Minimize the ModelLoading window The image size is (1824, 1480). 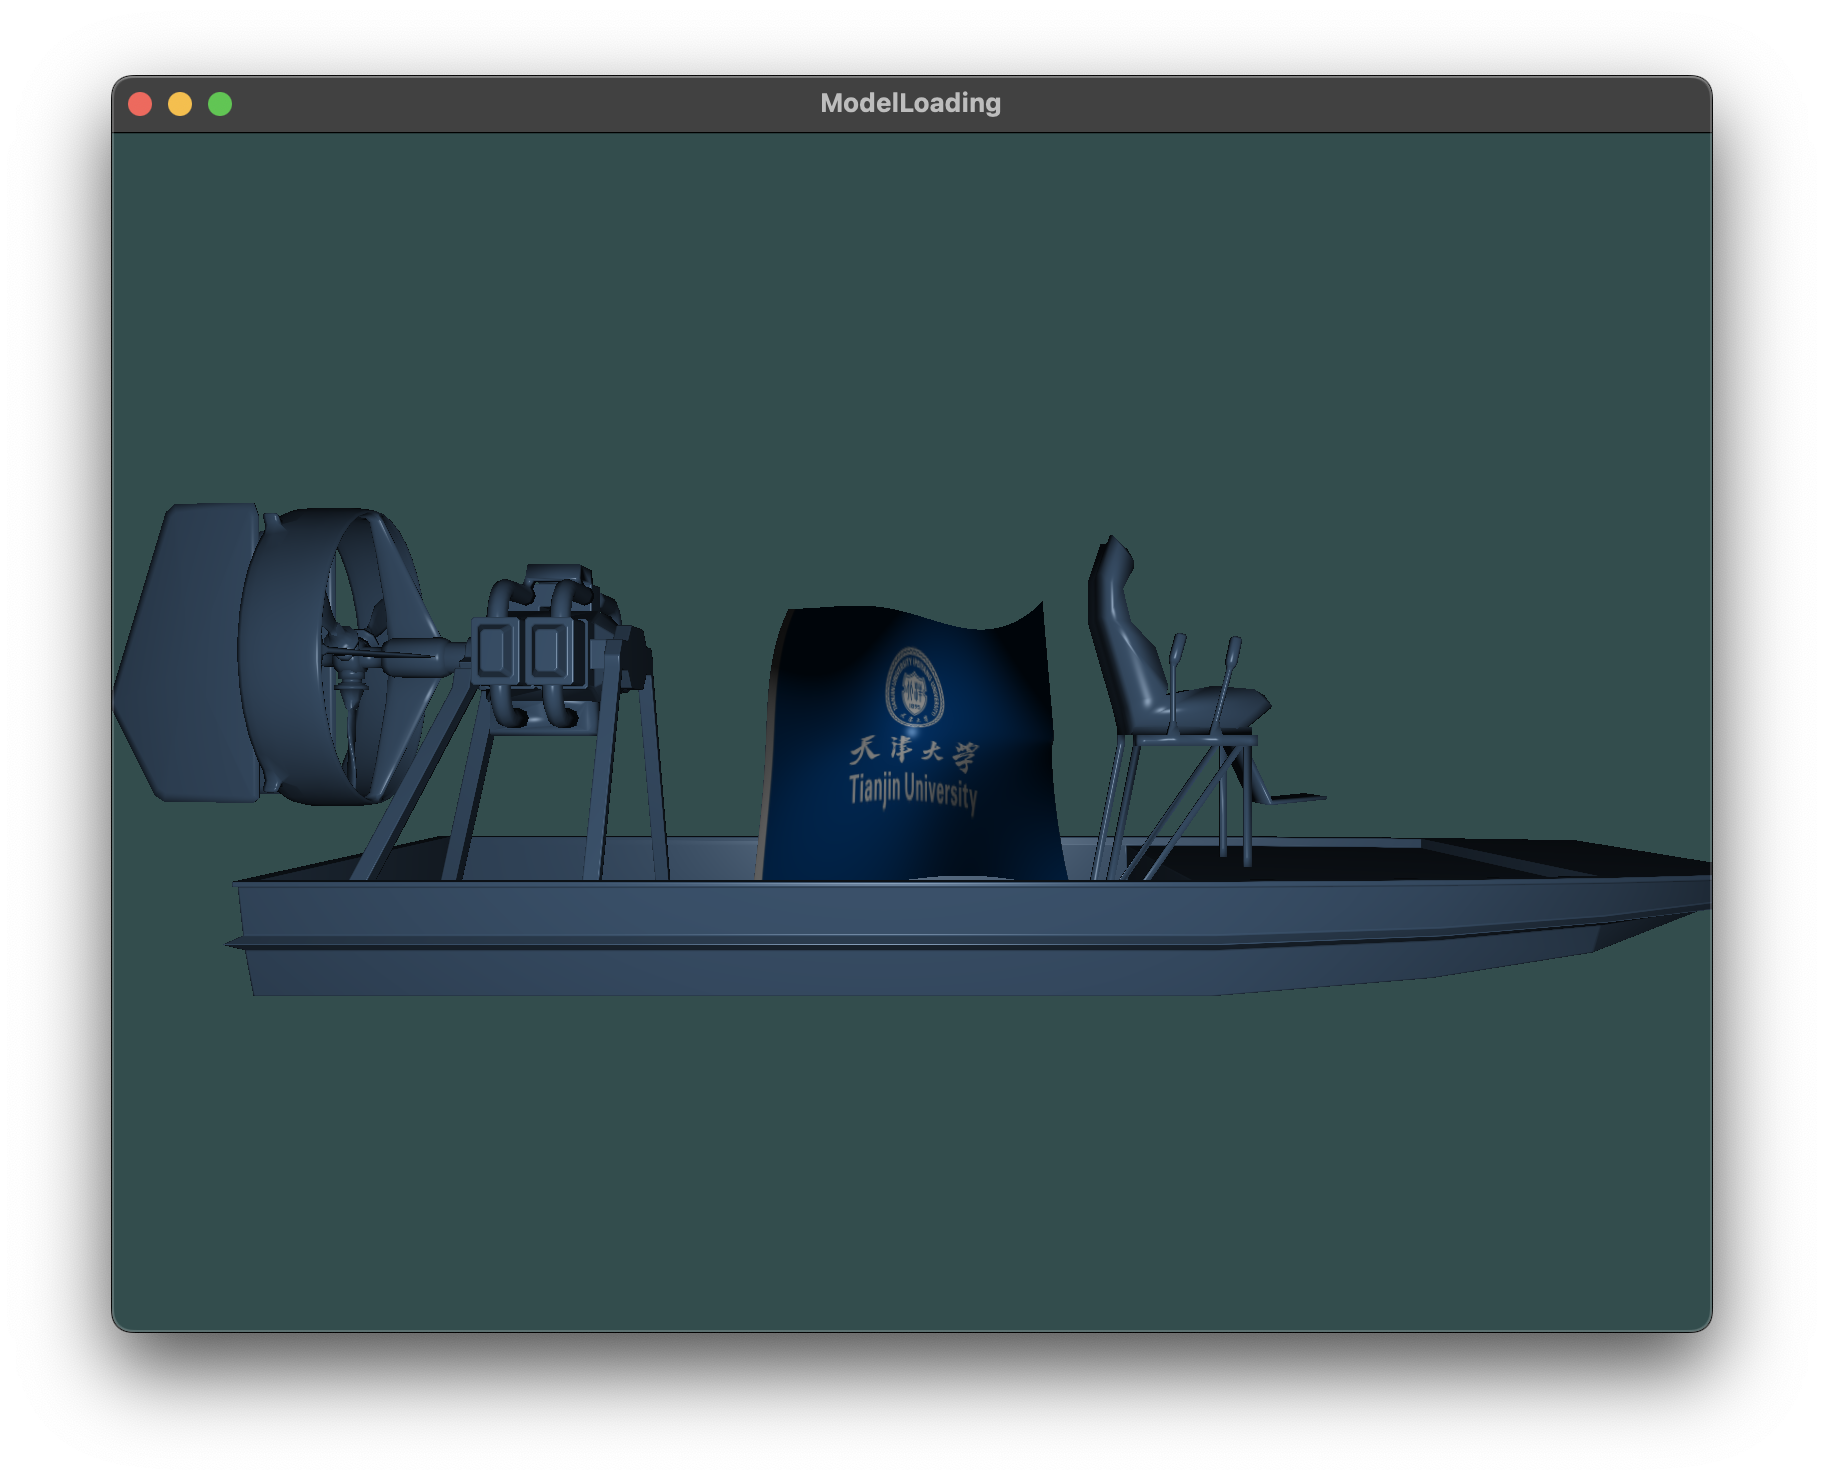[x=180, y=104]
